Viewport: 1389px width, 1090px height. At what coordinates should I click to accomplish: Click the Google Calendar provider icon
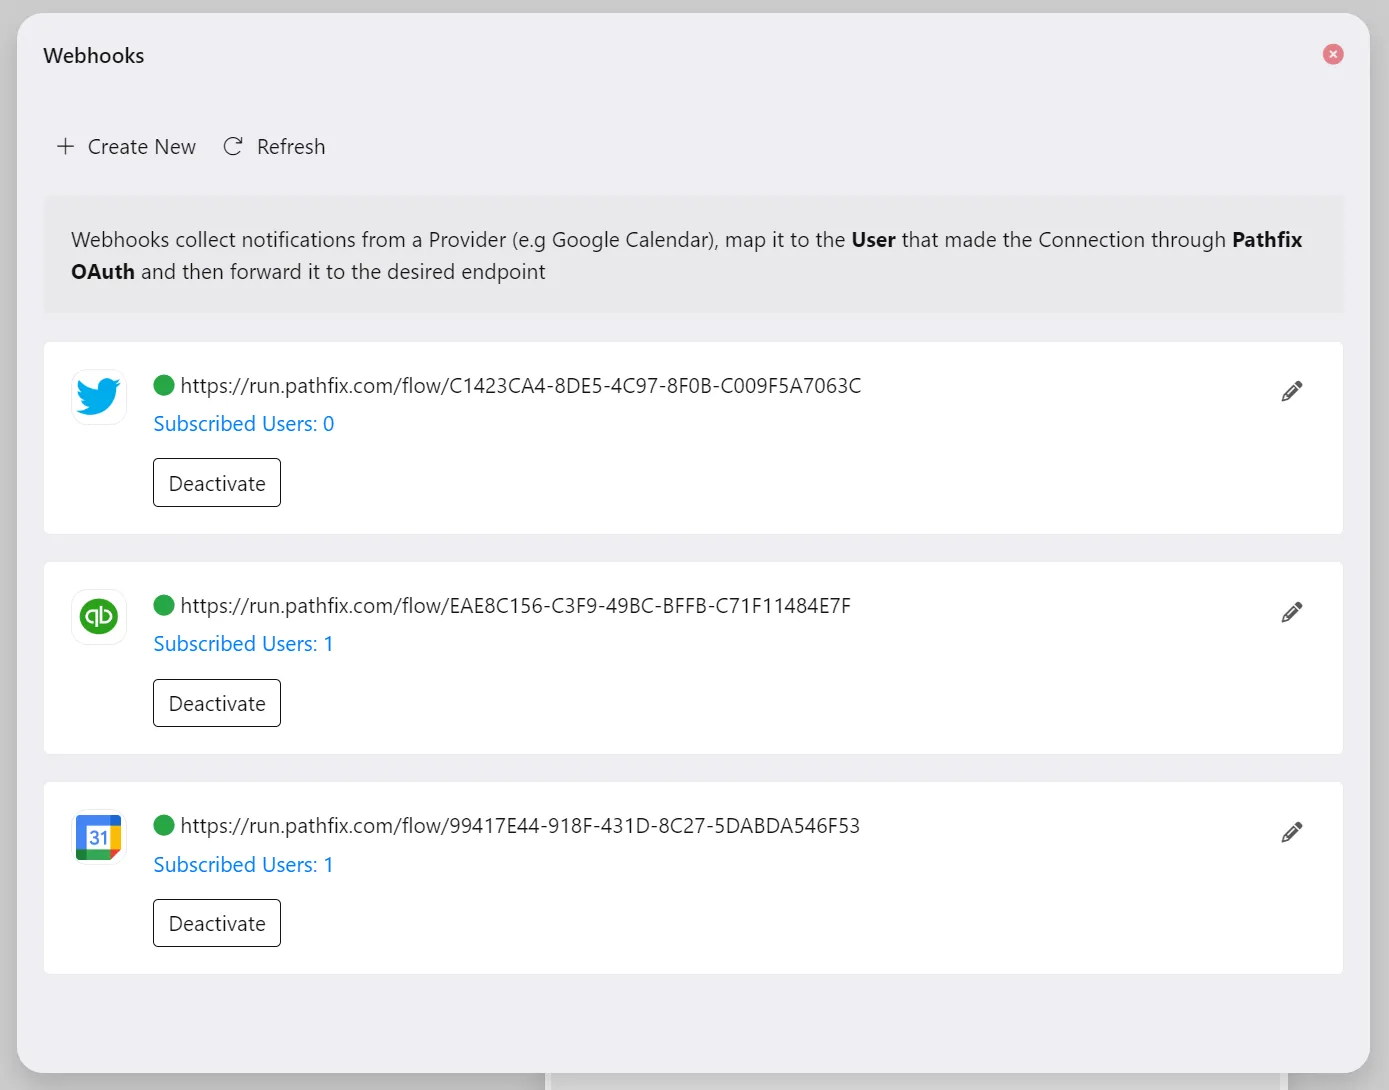pyautogui.click(x=99, y=836)
